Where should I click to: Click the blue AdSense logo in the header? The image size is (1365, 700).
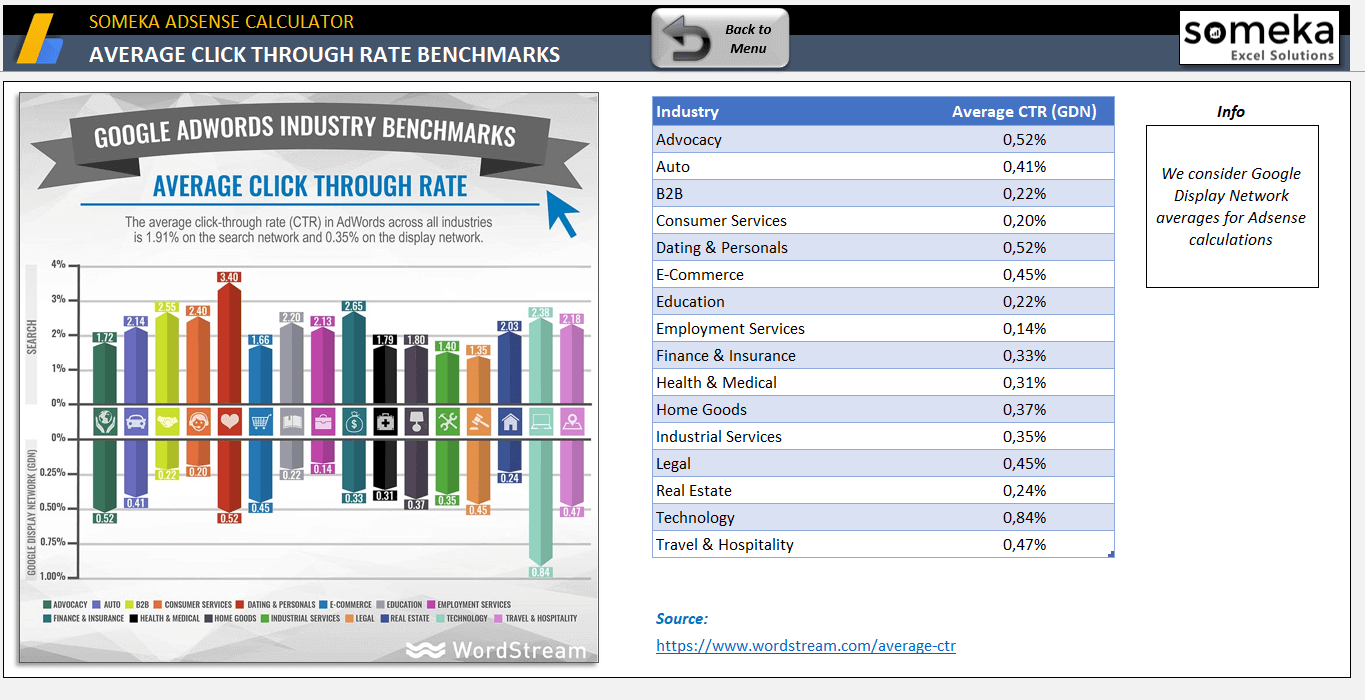click(41, 40)
